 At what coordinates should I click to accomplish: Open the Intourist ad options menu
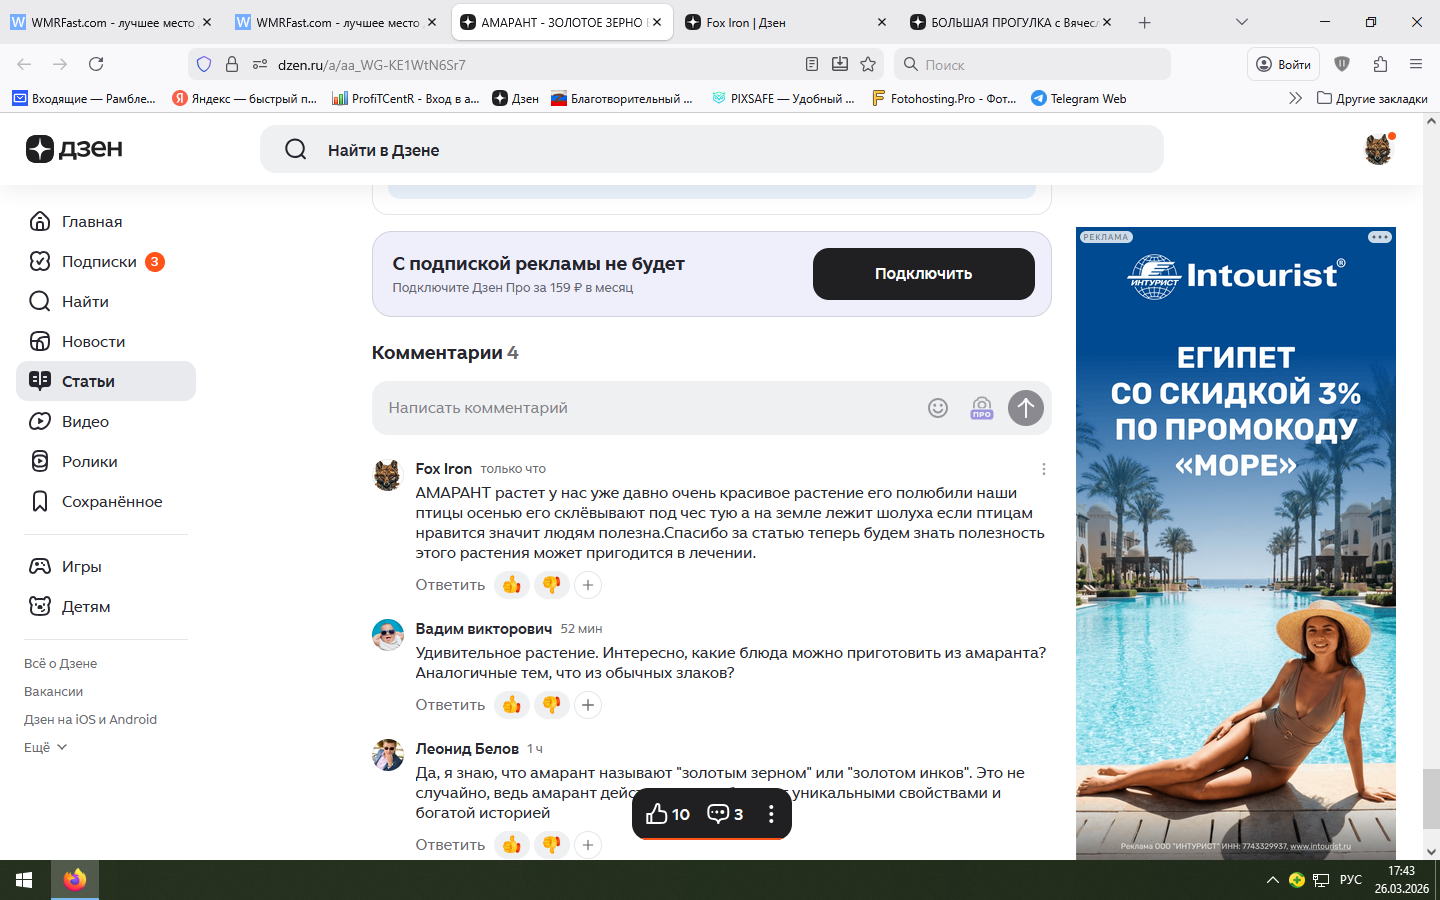pos(1380,237)
